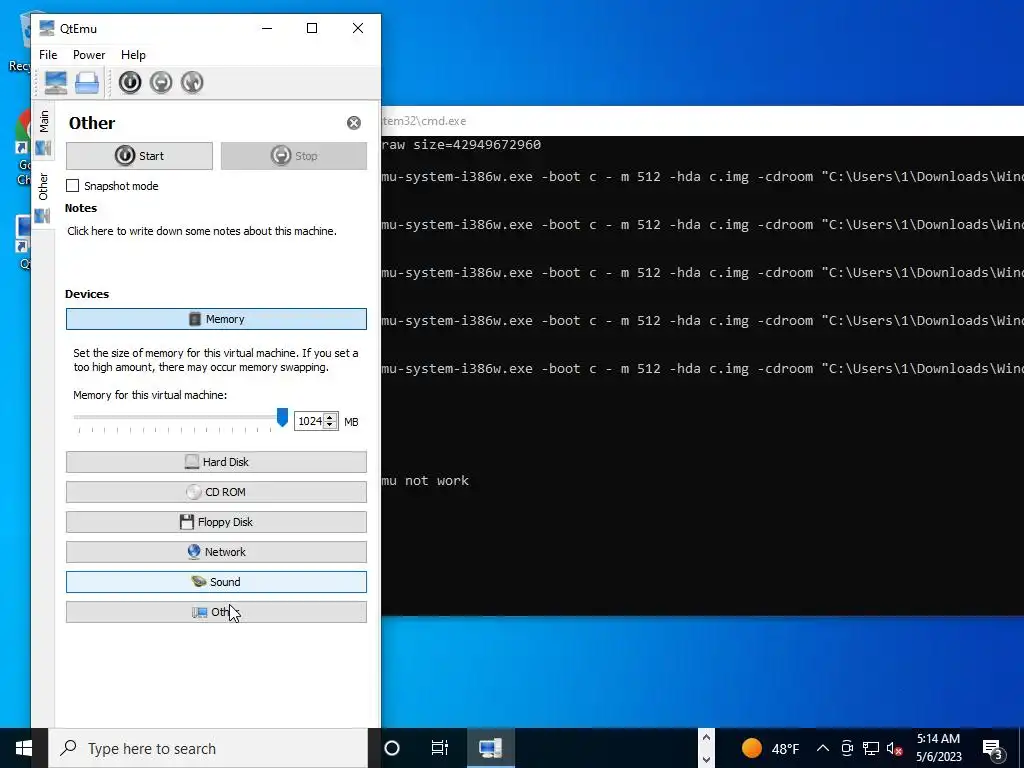Open Task View on the taskbar

(440, 748)
